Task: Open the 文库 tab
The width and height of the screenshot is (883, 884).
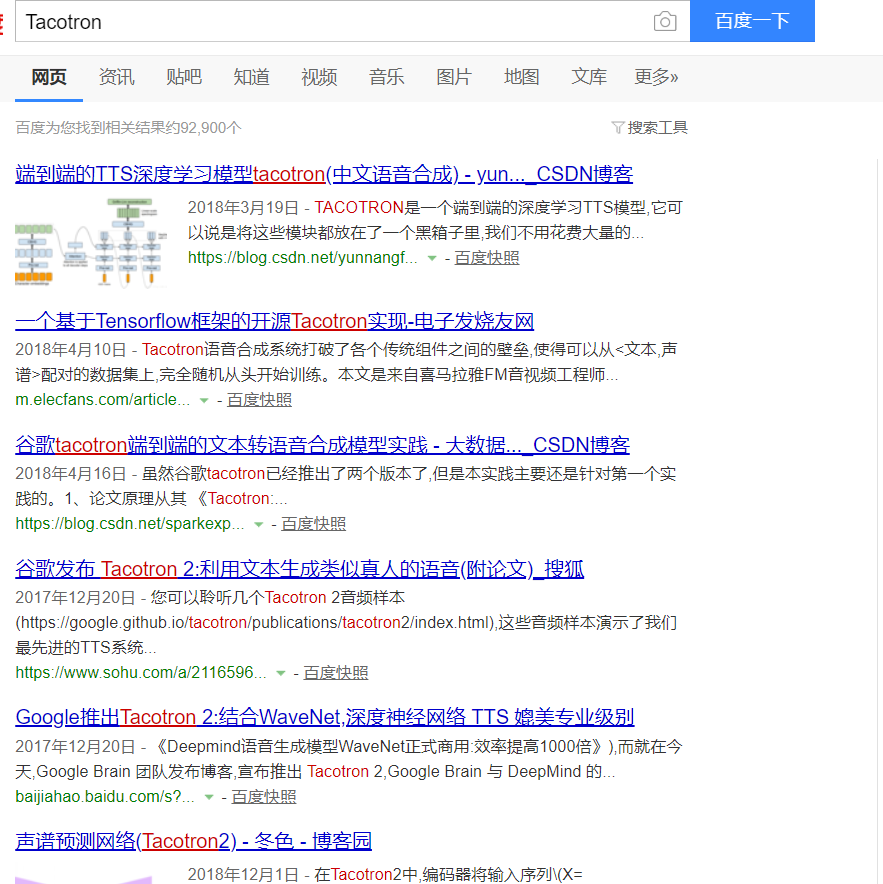Action: 589,77
